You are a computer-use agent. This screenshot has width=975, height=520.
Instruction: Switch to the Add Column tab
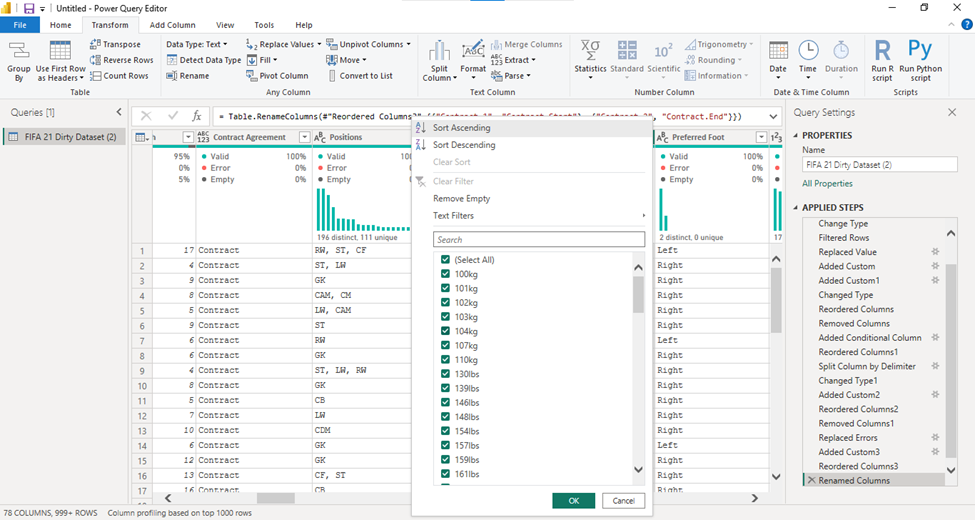click(x=172, y=25)
